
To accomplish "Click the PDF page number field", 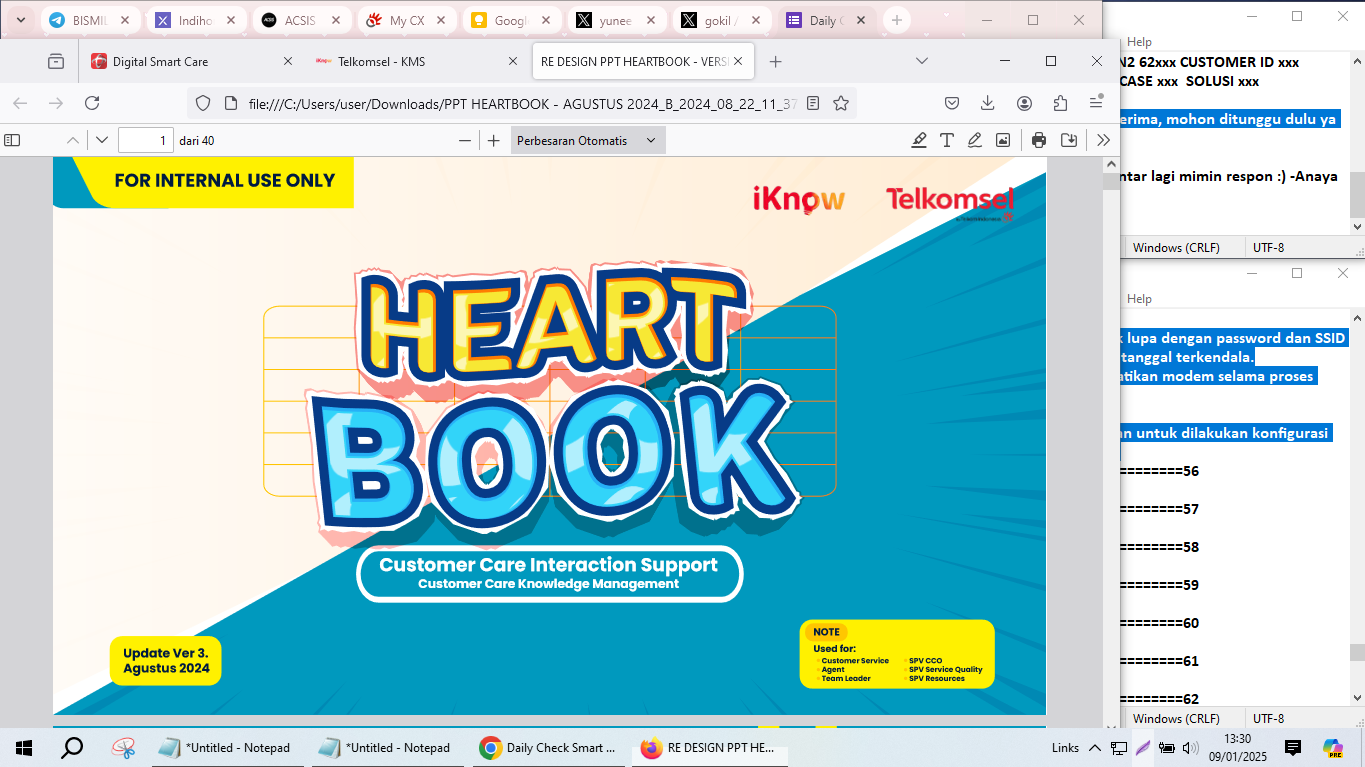I will (x=146, y=141).
